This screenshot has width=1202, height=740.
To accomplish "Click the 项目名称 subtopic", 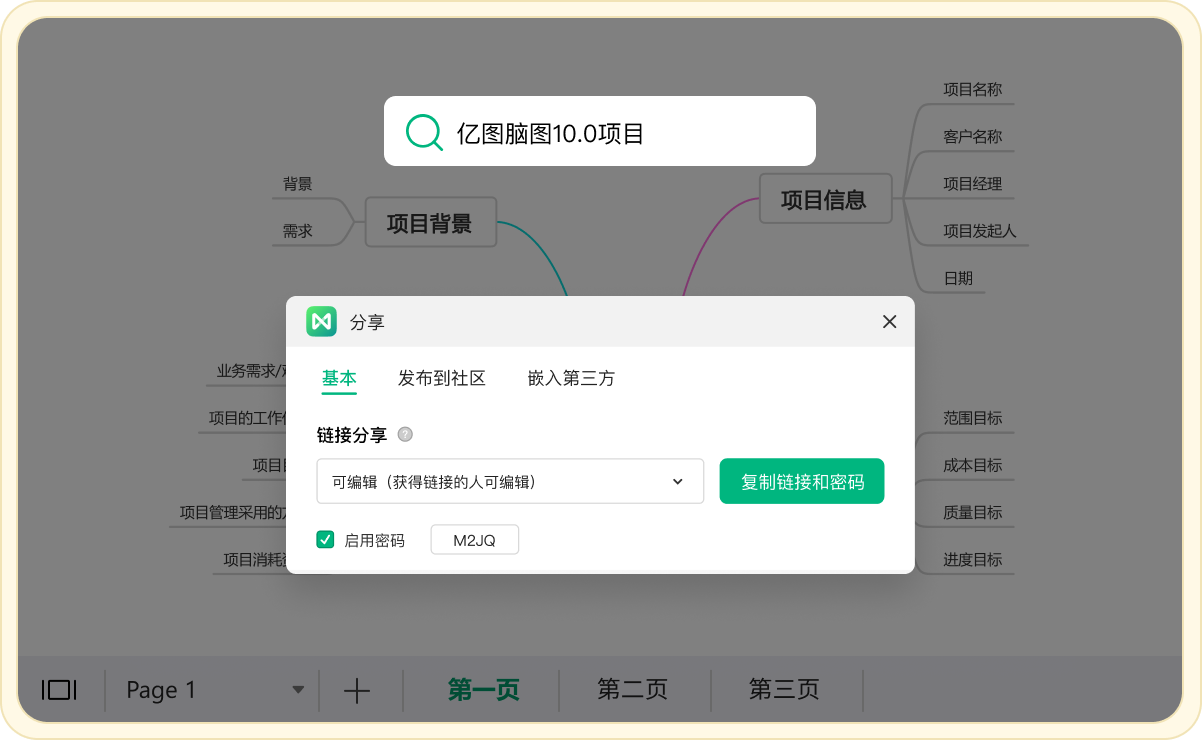I will 972,89.
